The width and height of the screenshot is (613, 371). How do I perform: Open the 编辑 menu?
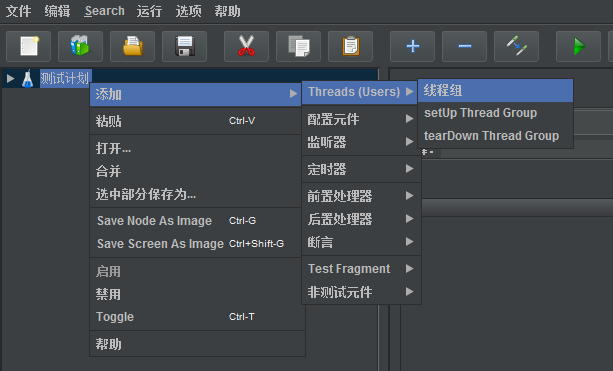57,11
